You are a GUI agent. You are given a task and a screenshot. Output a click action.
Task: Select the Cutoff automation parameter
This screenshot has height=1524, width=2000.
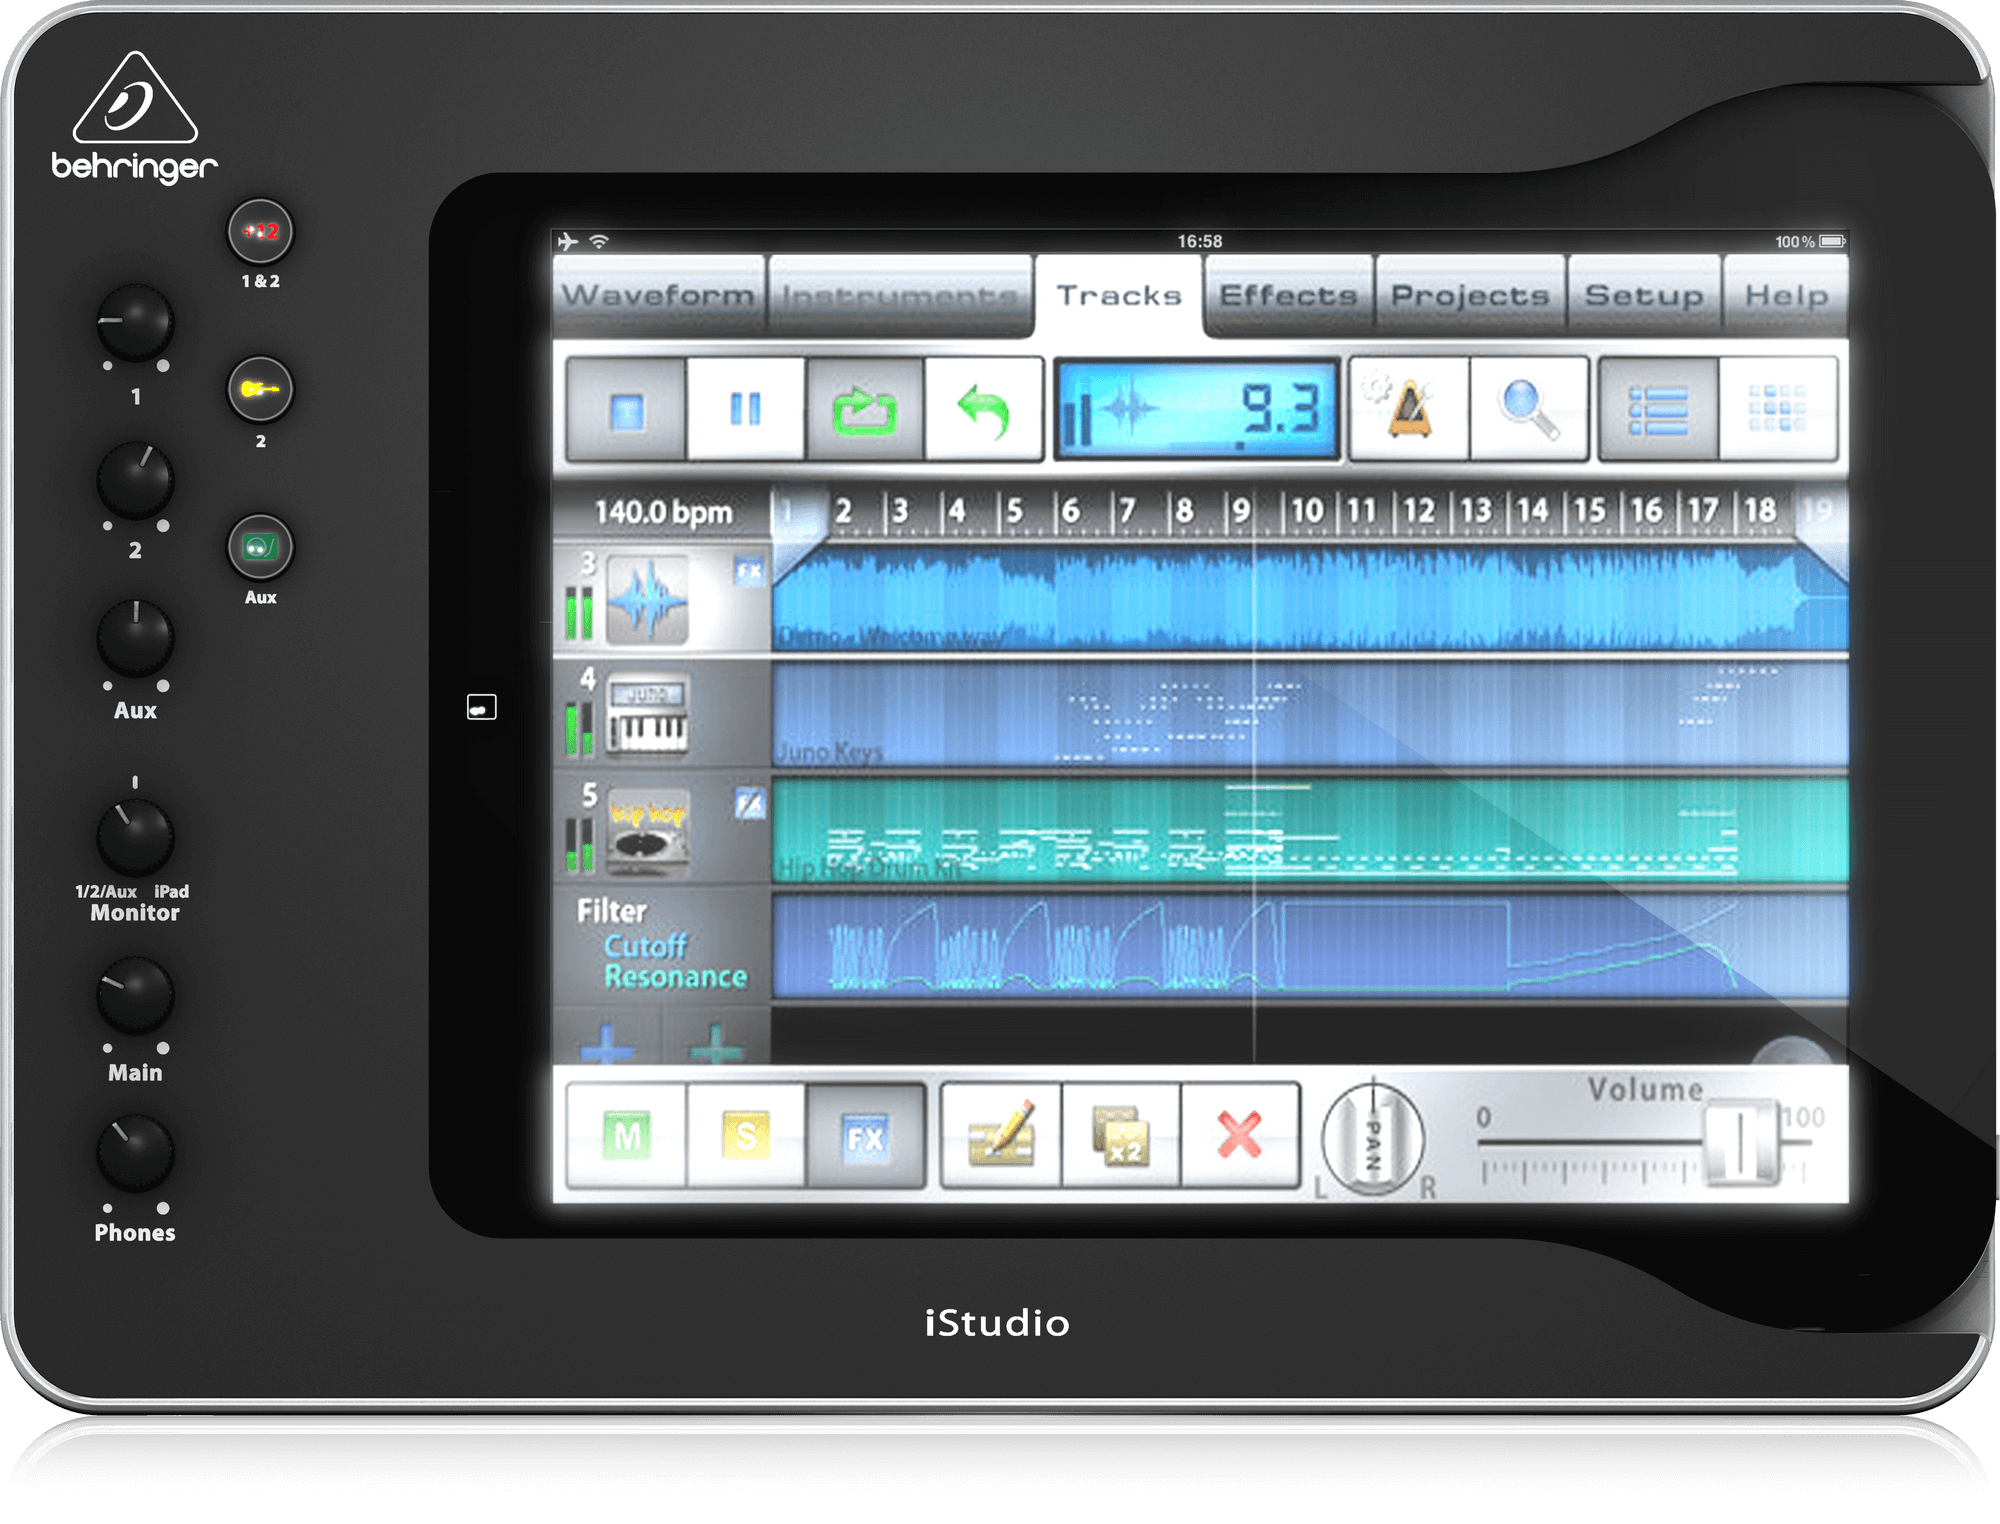[x=645, y=946]
